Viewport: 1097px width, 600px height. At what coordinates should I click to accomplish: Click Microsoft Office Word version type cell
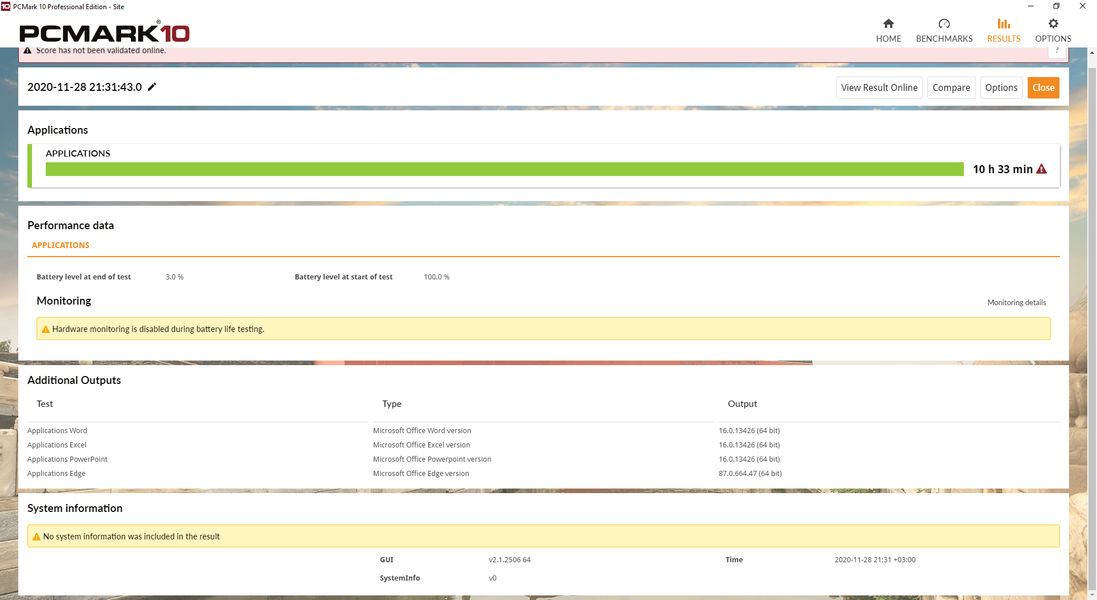click(x=422, y=431)
